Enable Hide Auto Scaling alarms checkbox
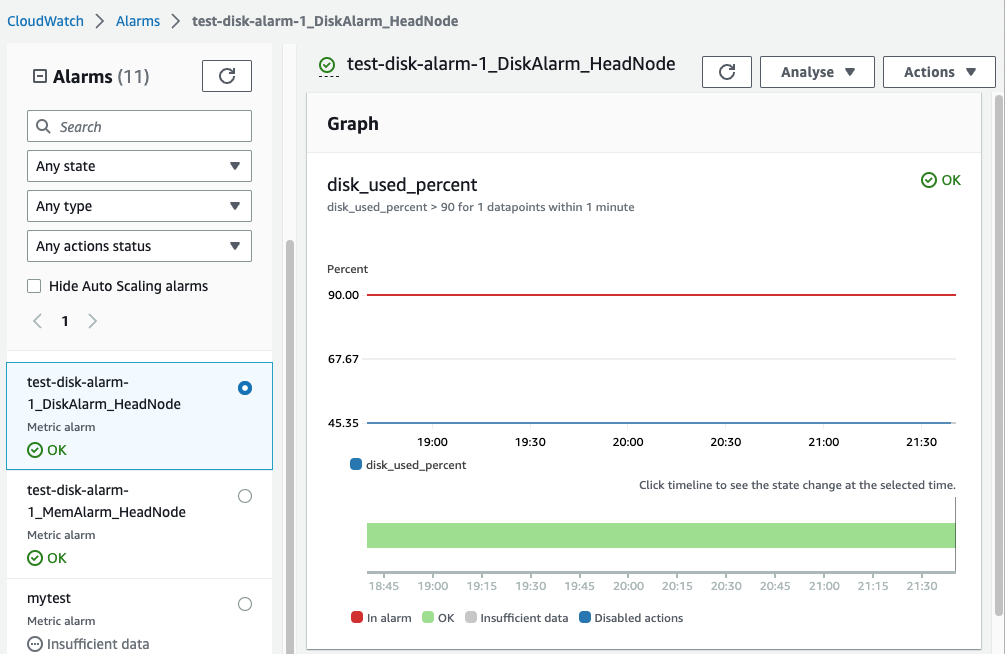 click(x=35, y=286)
